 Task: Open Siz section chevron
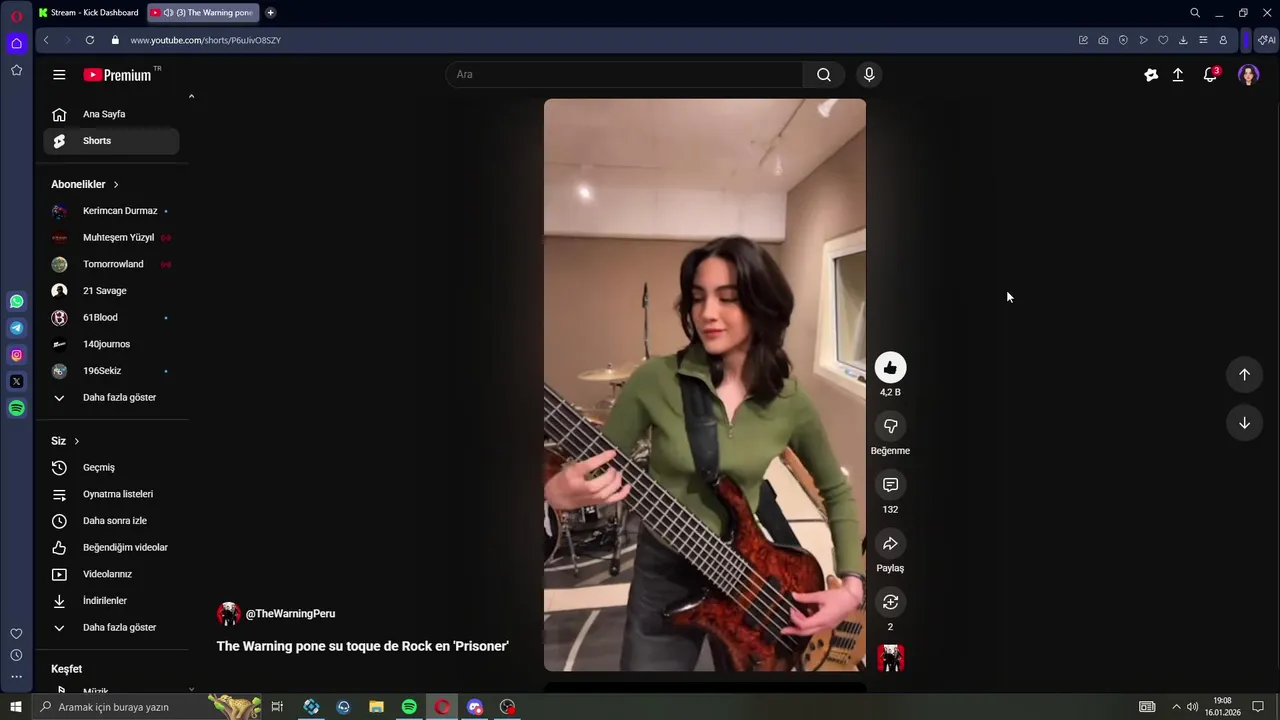76,441
